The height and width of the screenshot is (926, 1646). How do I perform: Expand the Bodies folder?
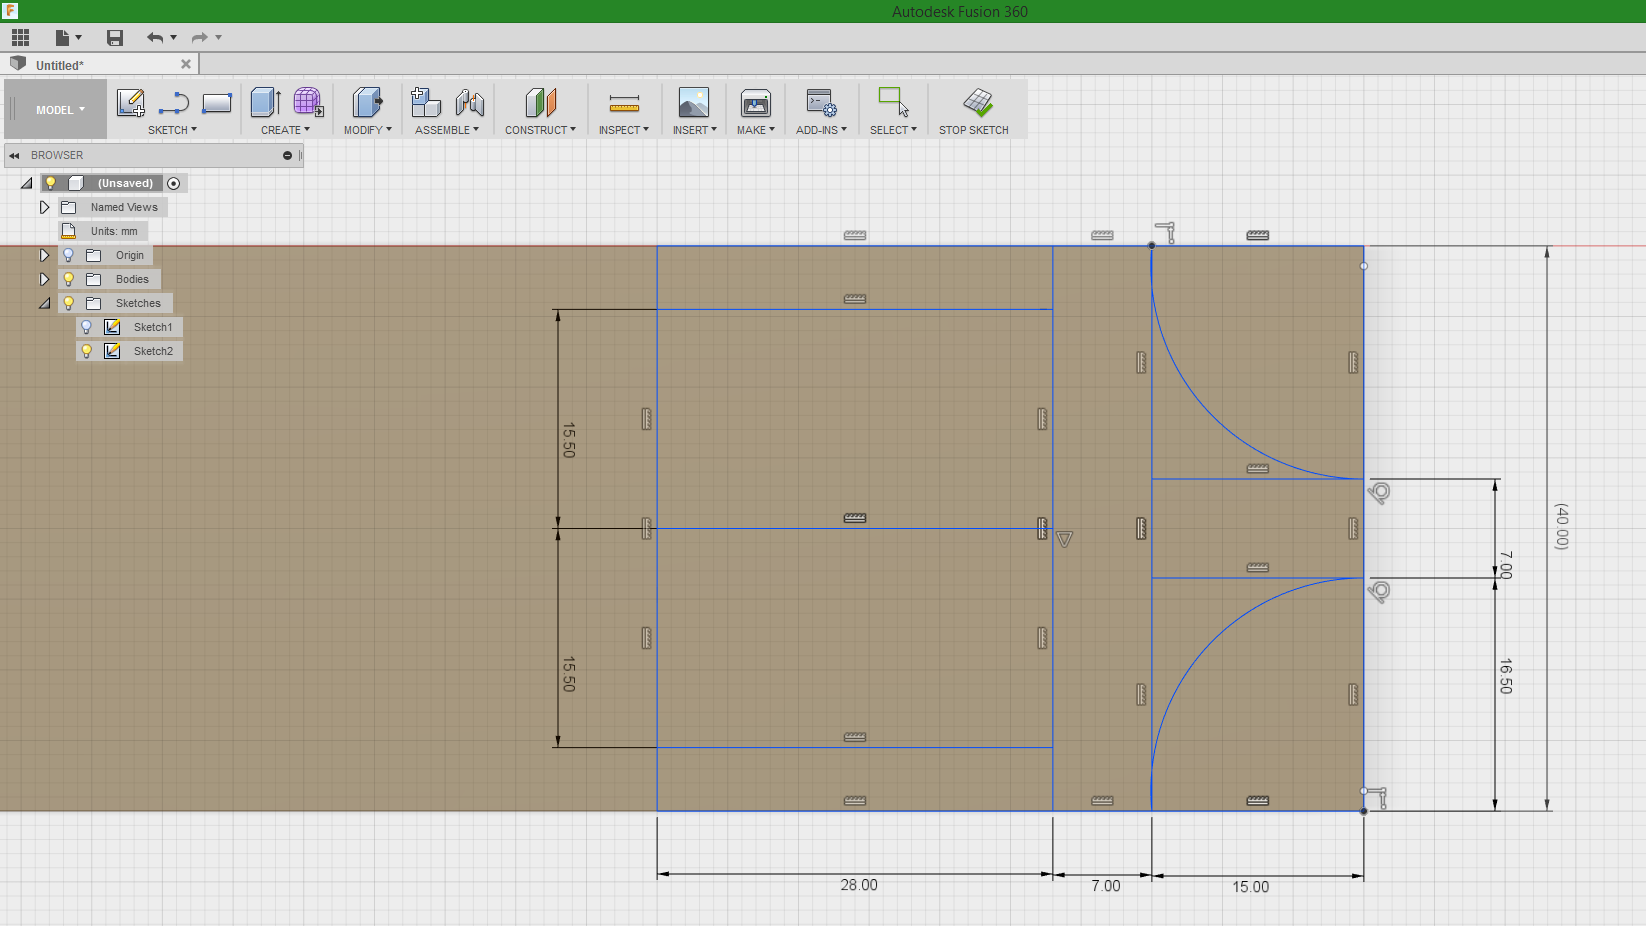[x=44, y=279]
